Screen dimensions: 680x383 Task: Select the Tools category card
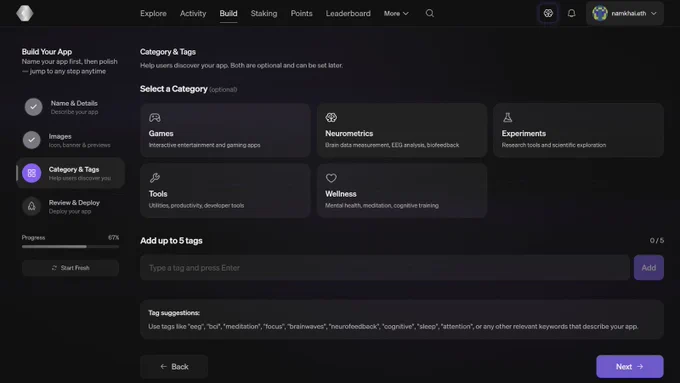(225, 190)
